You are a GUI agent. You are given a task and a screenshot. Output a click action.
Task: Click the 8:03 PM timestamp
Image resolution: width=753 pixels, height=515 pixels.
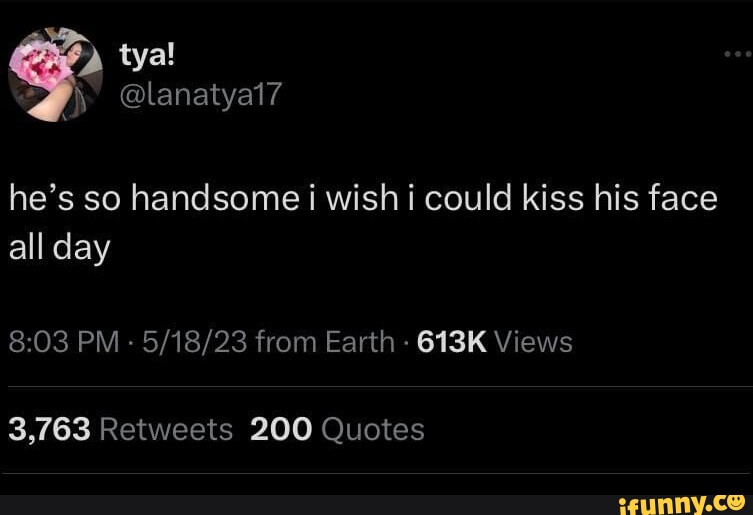tap(63, 342)
